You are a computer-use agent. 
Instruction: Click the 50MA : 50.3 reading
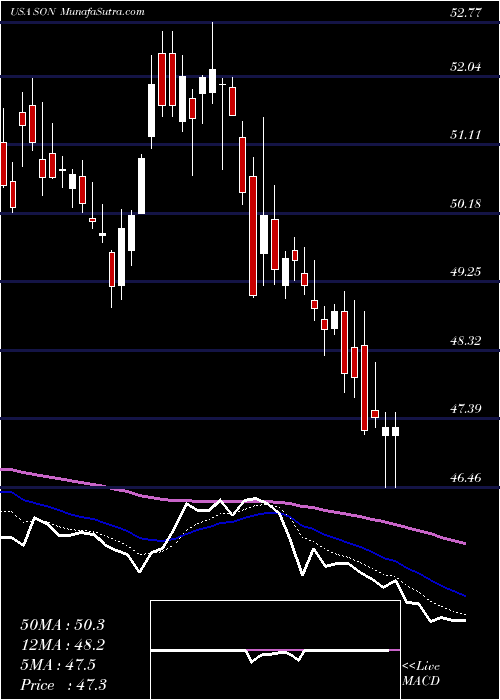[62, 625]
